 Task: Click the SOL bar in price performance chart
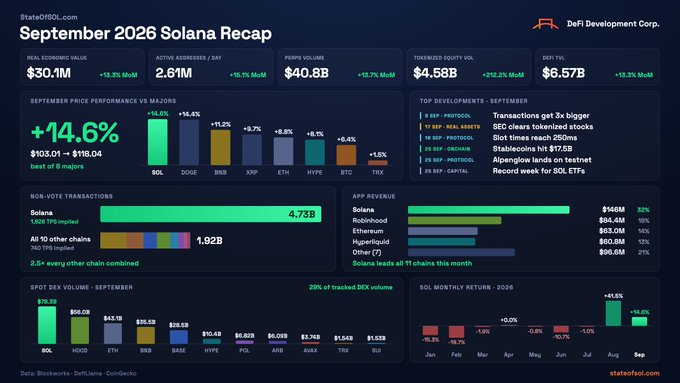click(x=157, y=142)
